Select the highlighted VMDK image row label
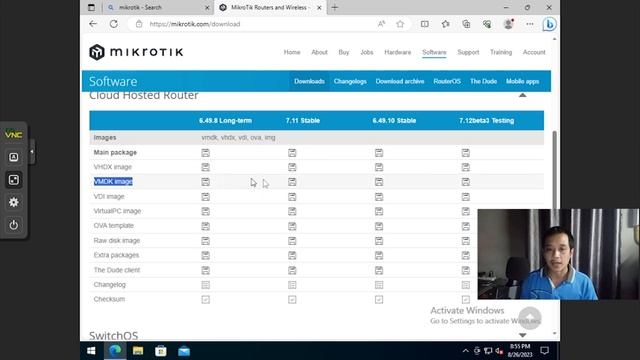The image size is (640, 360). pos(113,182)
